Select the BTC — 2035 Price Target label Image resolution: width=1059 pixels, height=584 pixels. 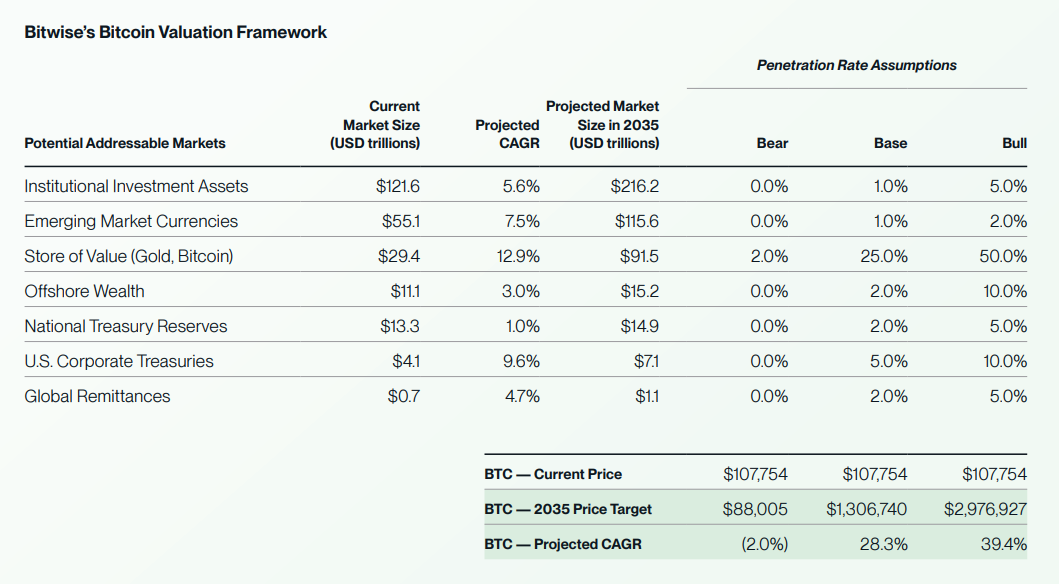tap(568, 509)
